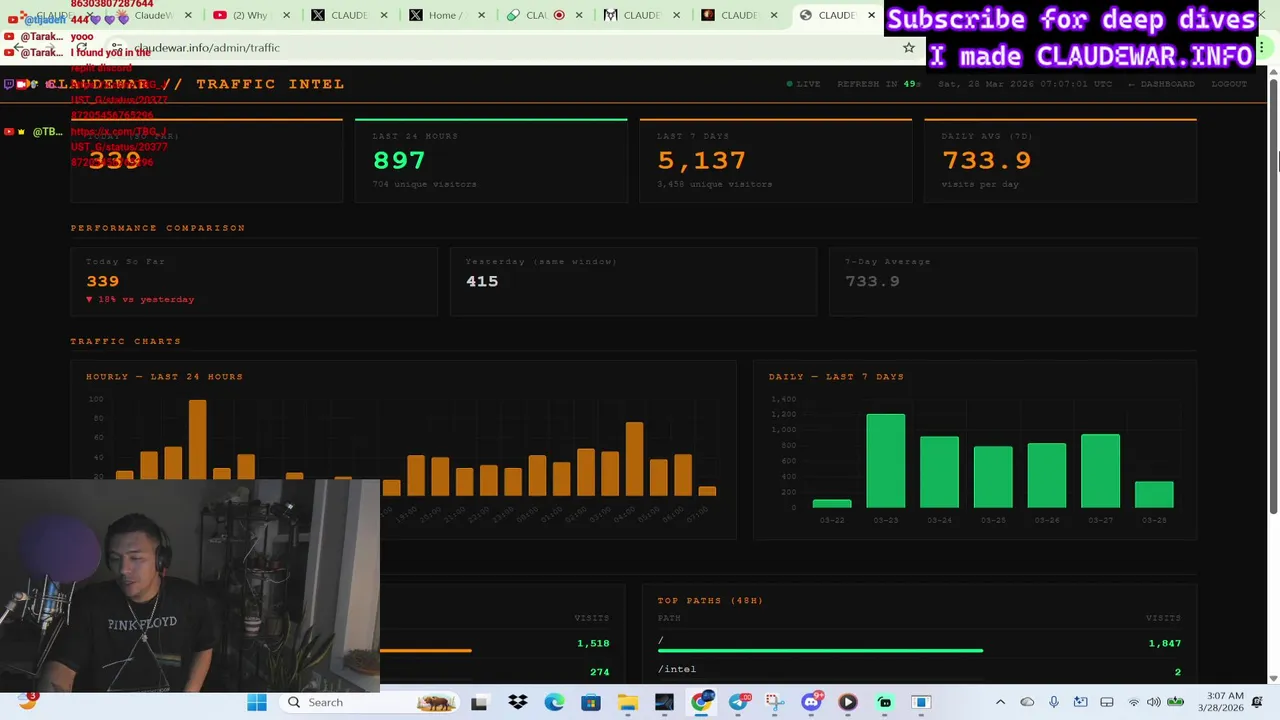Screen dimensions: 1280x720
Task: Open the Windows Start menu
Action: 257,702
